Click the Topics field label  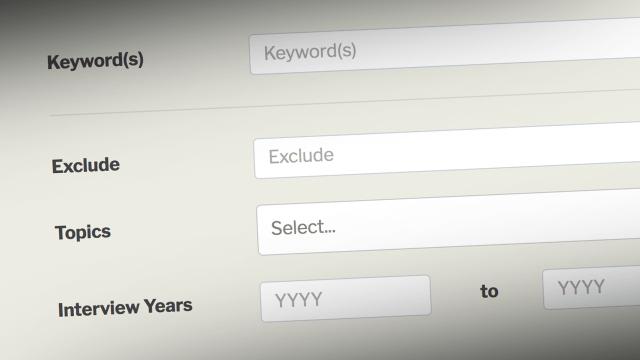click(83, 232)
